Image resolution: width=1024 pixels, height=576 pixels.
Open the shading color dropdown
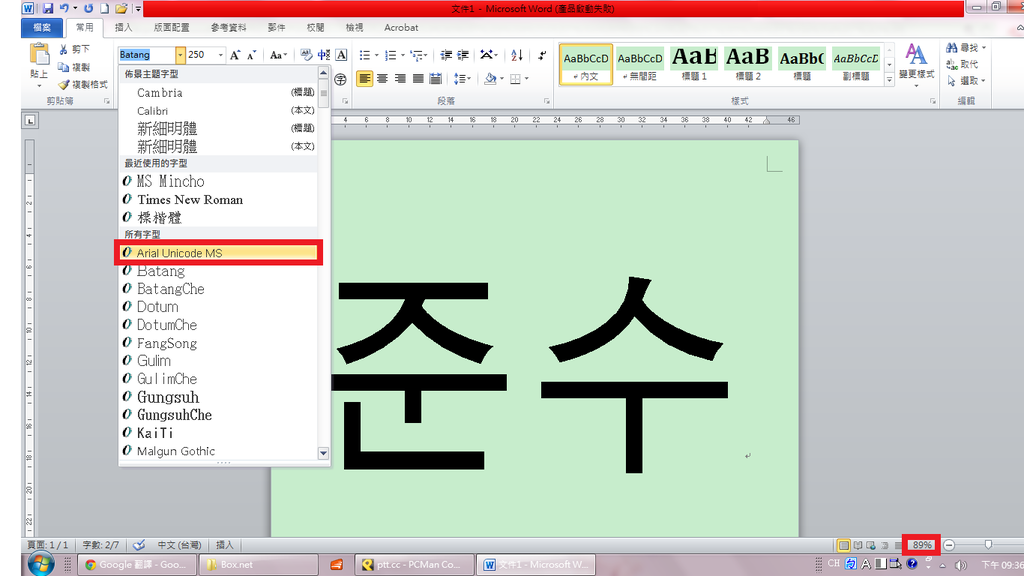[x=502, y=79]
